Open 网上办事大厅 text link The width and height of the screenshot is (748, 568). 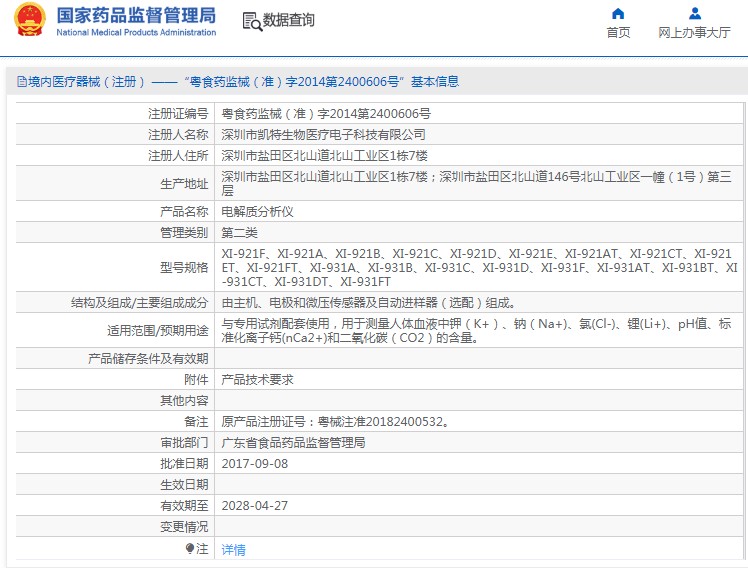694,32
